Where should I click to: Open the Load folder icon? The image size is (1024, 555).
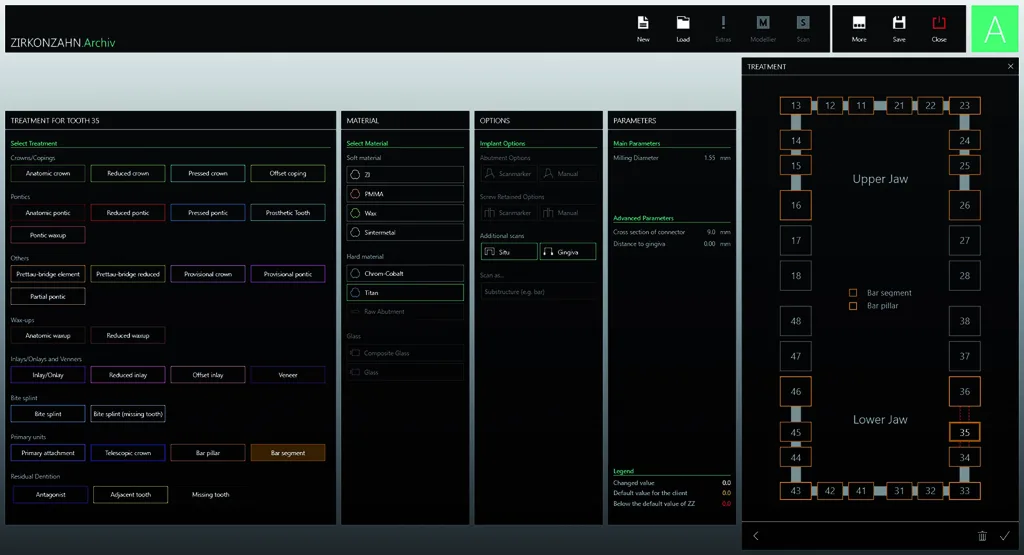(x=683, y=24)
